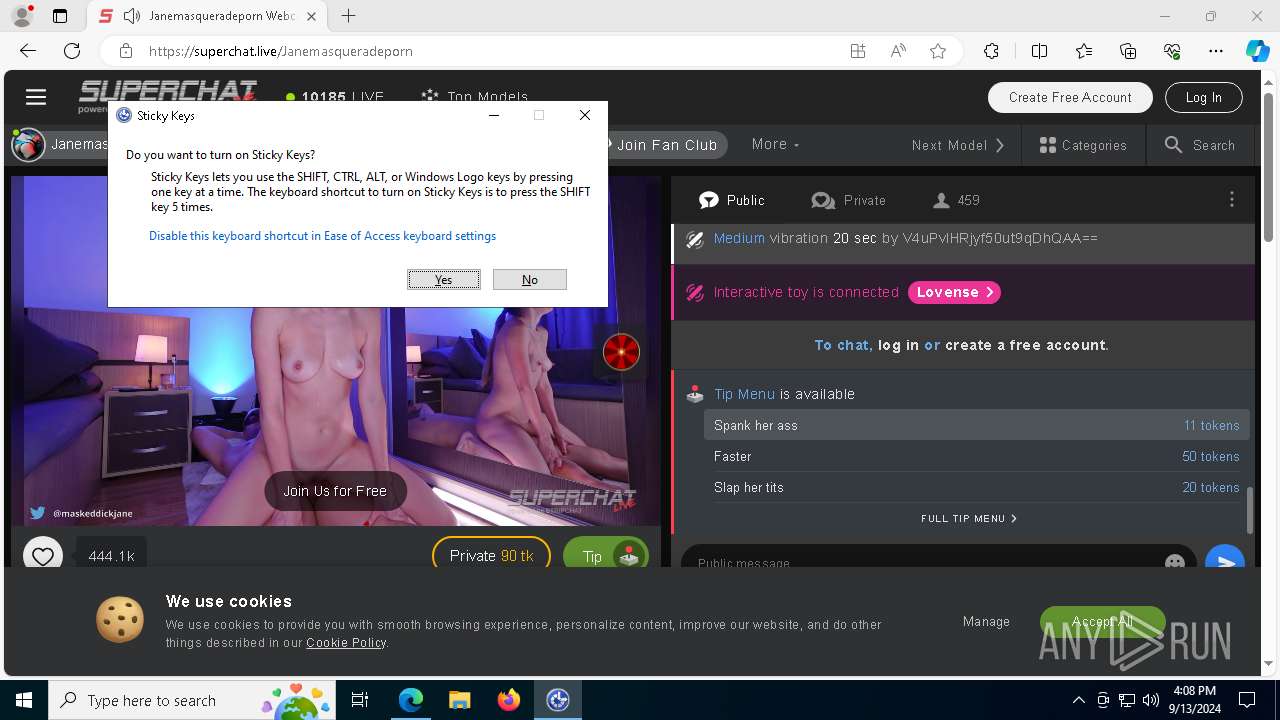Screen dimensions: 1280x720
Task: Open the hamburger site menu
Action: [x=36, y=97]
